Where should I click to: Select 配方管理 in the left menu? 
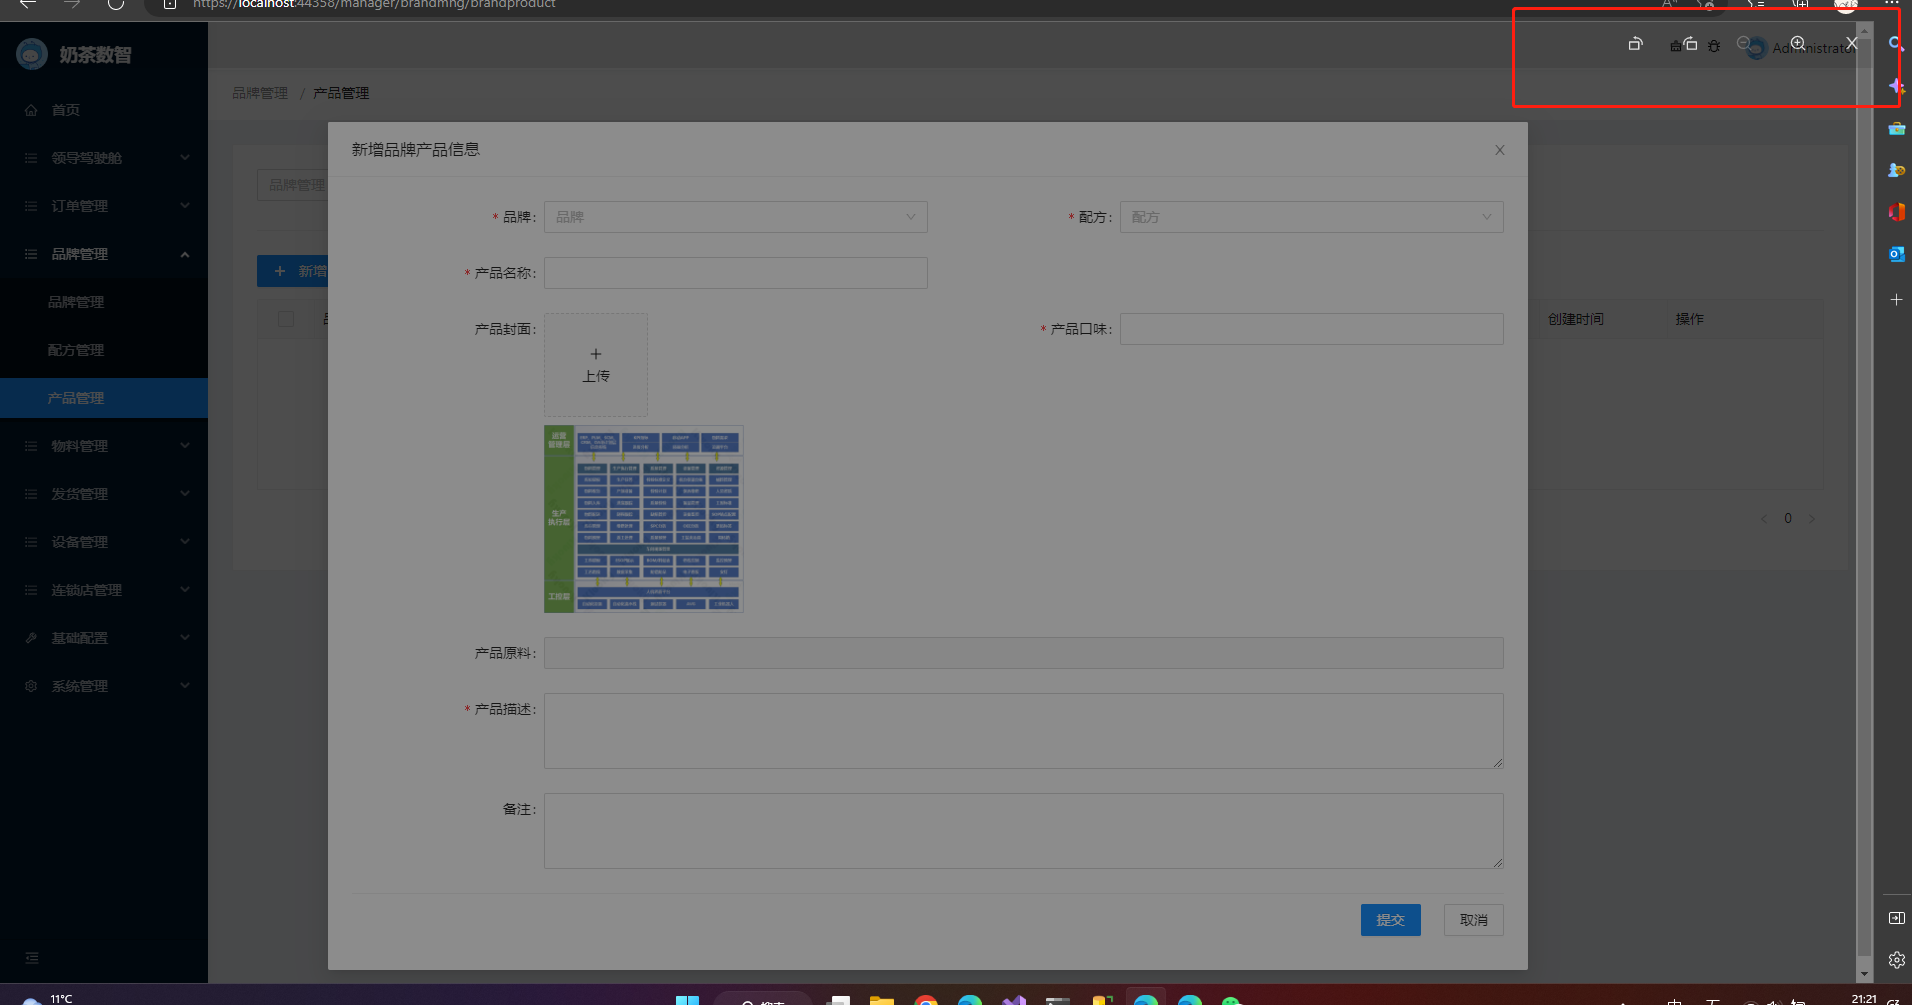coord(76,349)
